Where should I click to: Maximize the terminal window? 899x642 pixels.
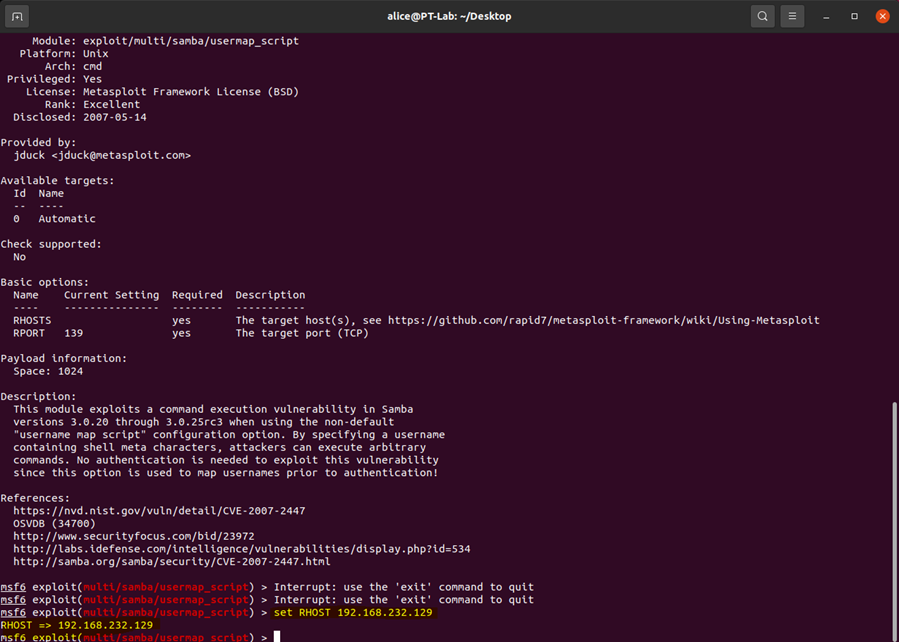pyautogui.click(x=854, y=16)
